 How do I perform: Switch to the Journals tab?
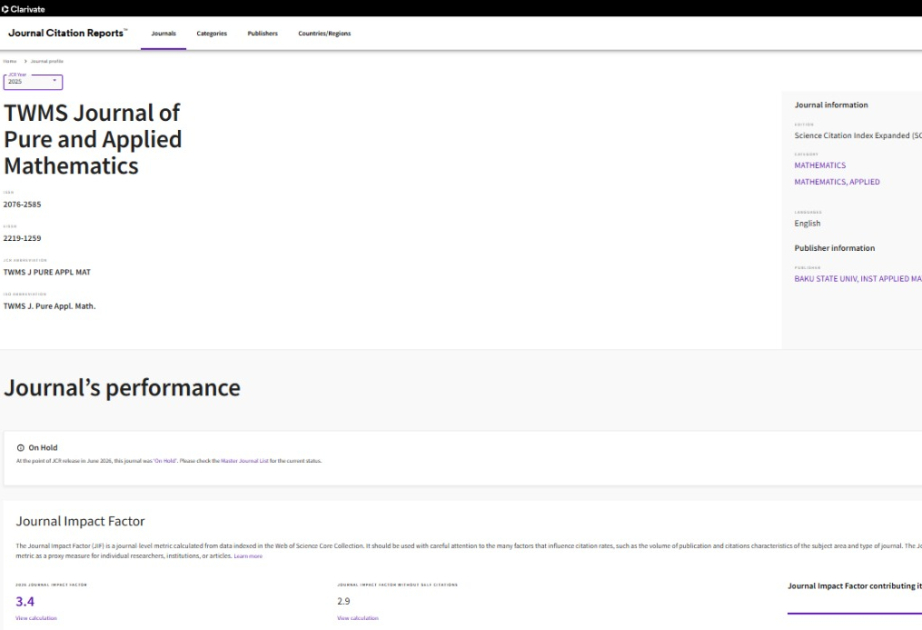pyautogui.click(x=163, y=34)
